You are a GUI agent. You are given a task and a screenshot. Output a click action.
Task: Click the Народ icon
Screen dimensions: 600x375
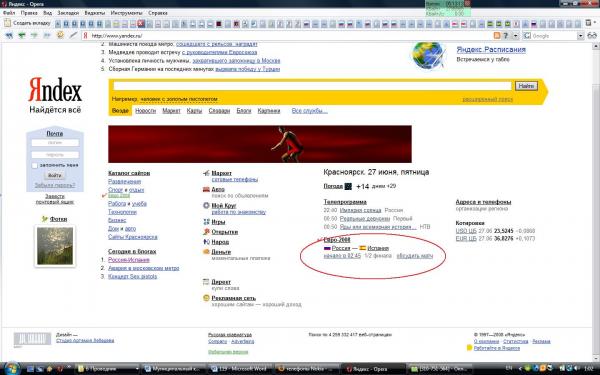206,241
